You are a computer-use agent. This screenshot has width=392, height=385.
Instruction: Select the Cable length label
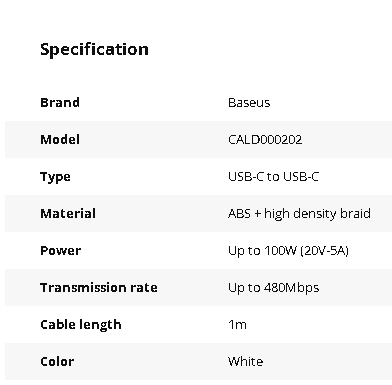pyautogui.click(x=81, y=325)
